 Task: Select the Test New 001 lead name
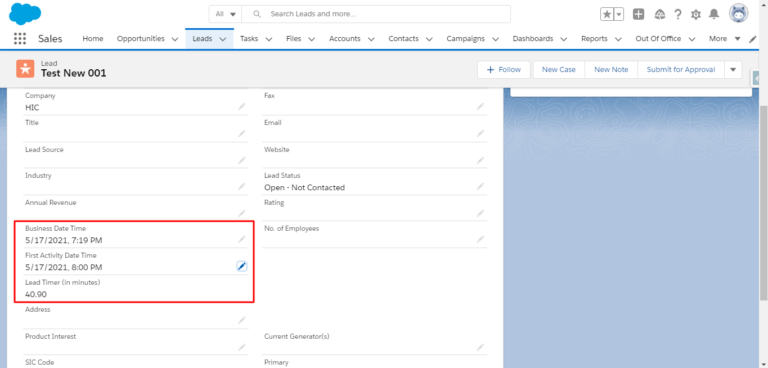coord(73,74)
